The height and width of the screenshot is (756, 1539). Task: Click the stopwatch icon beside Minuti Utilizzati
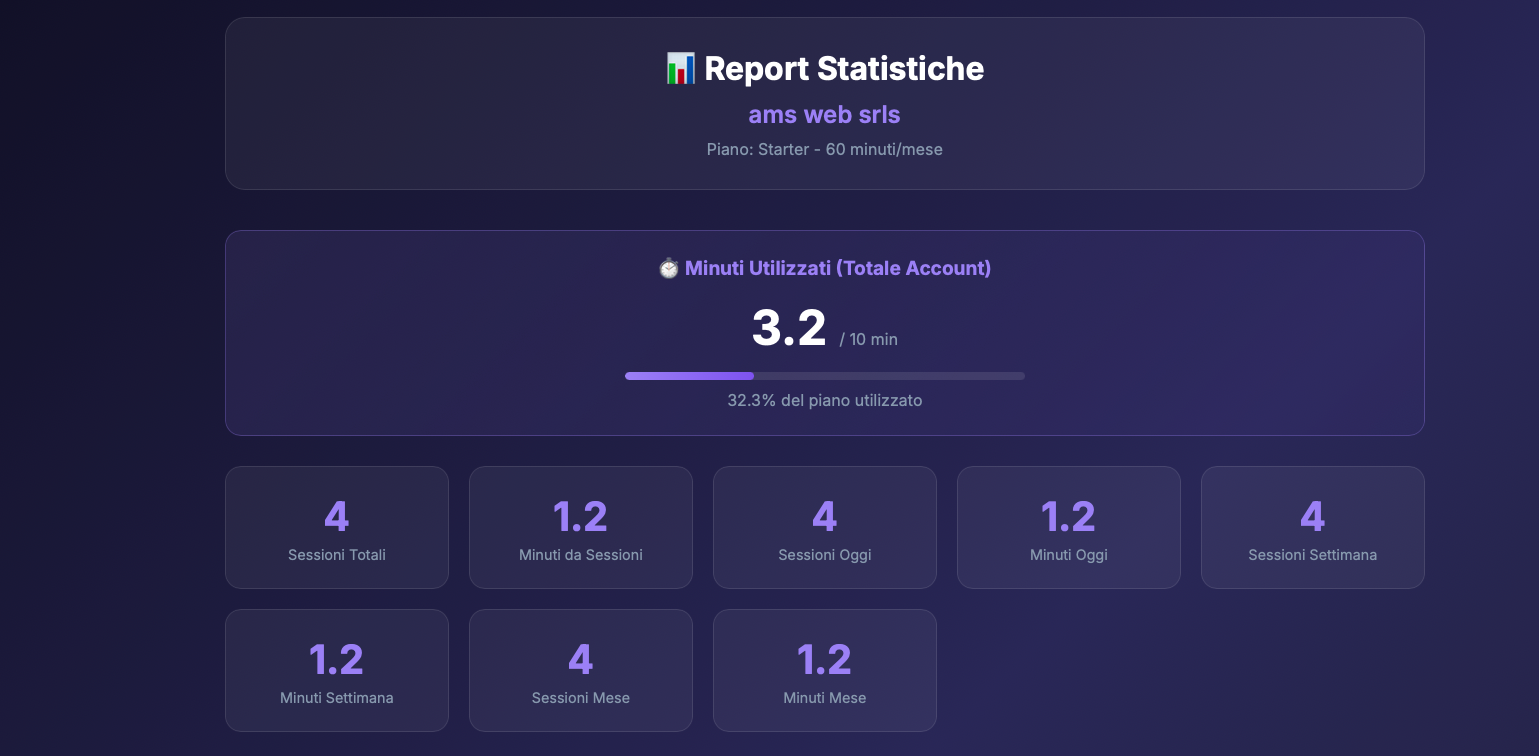pos(668,268)
